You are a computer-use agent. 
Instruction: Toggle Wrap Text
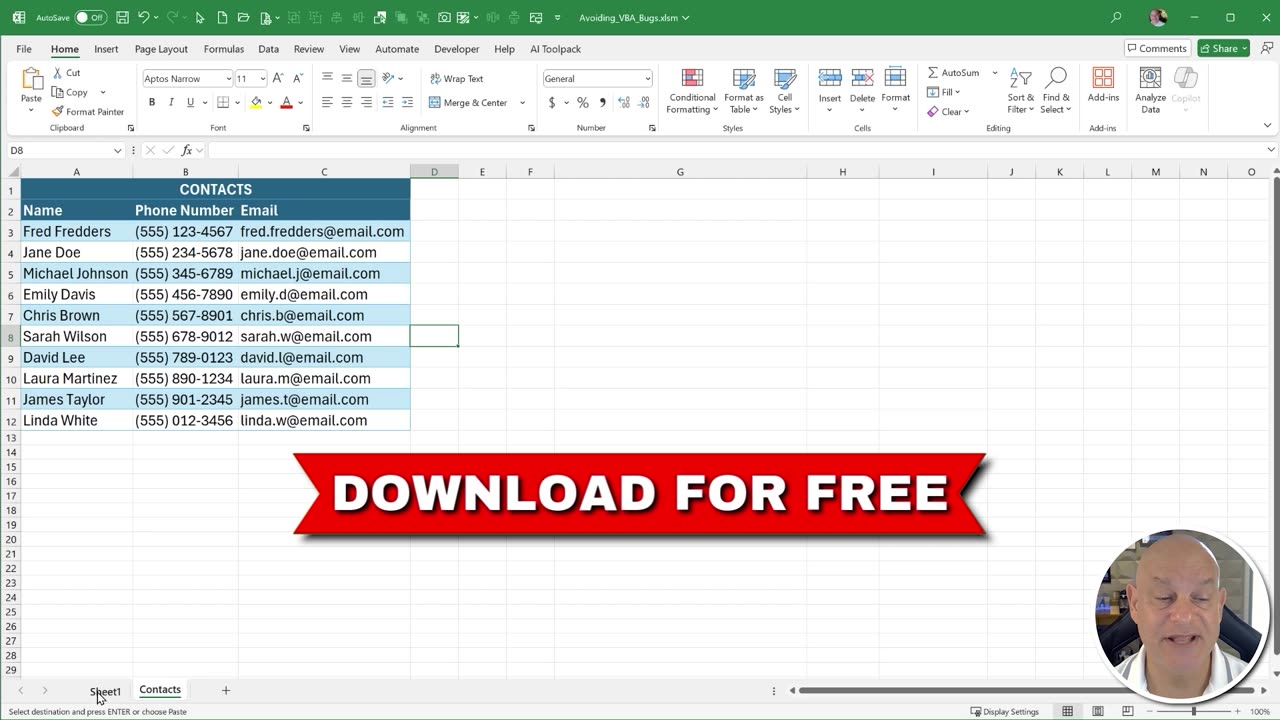point(456,78)
